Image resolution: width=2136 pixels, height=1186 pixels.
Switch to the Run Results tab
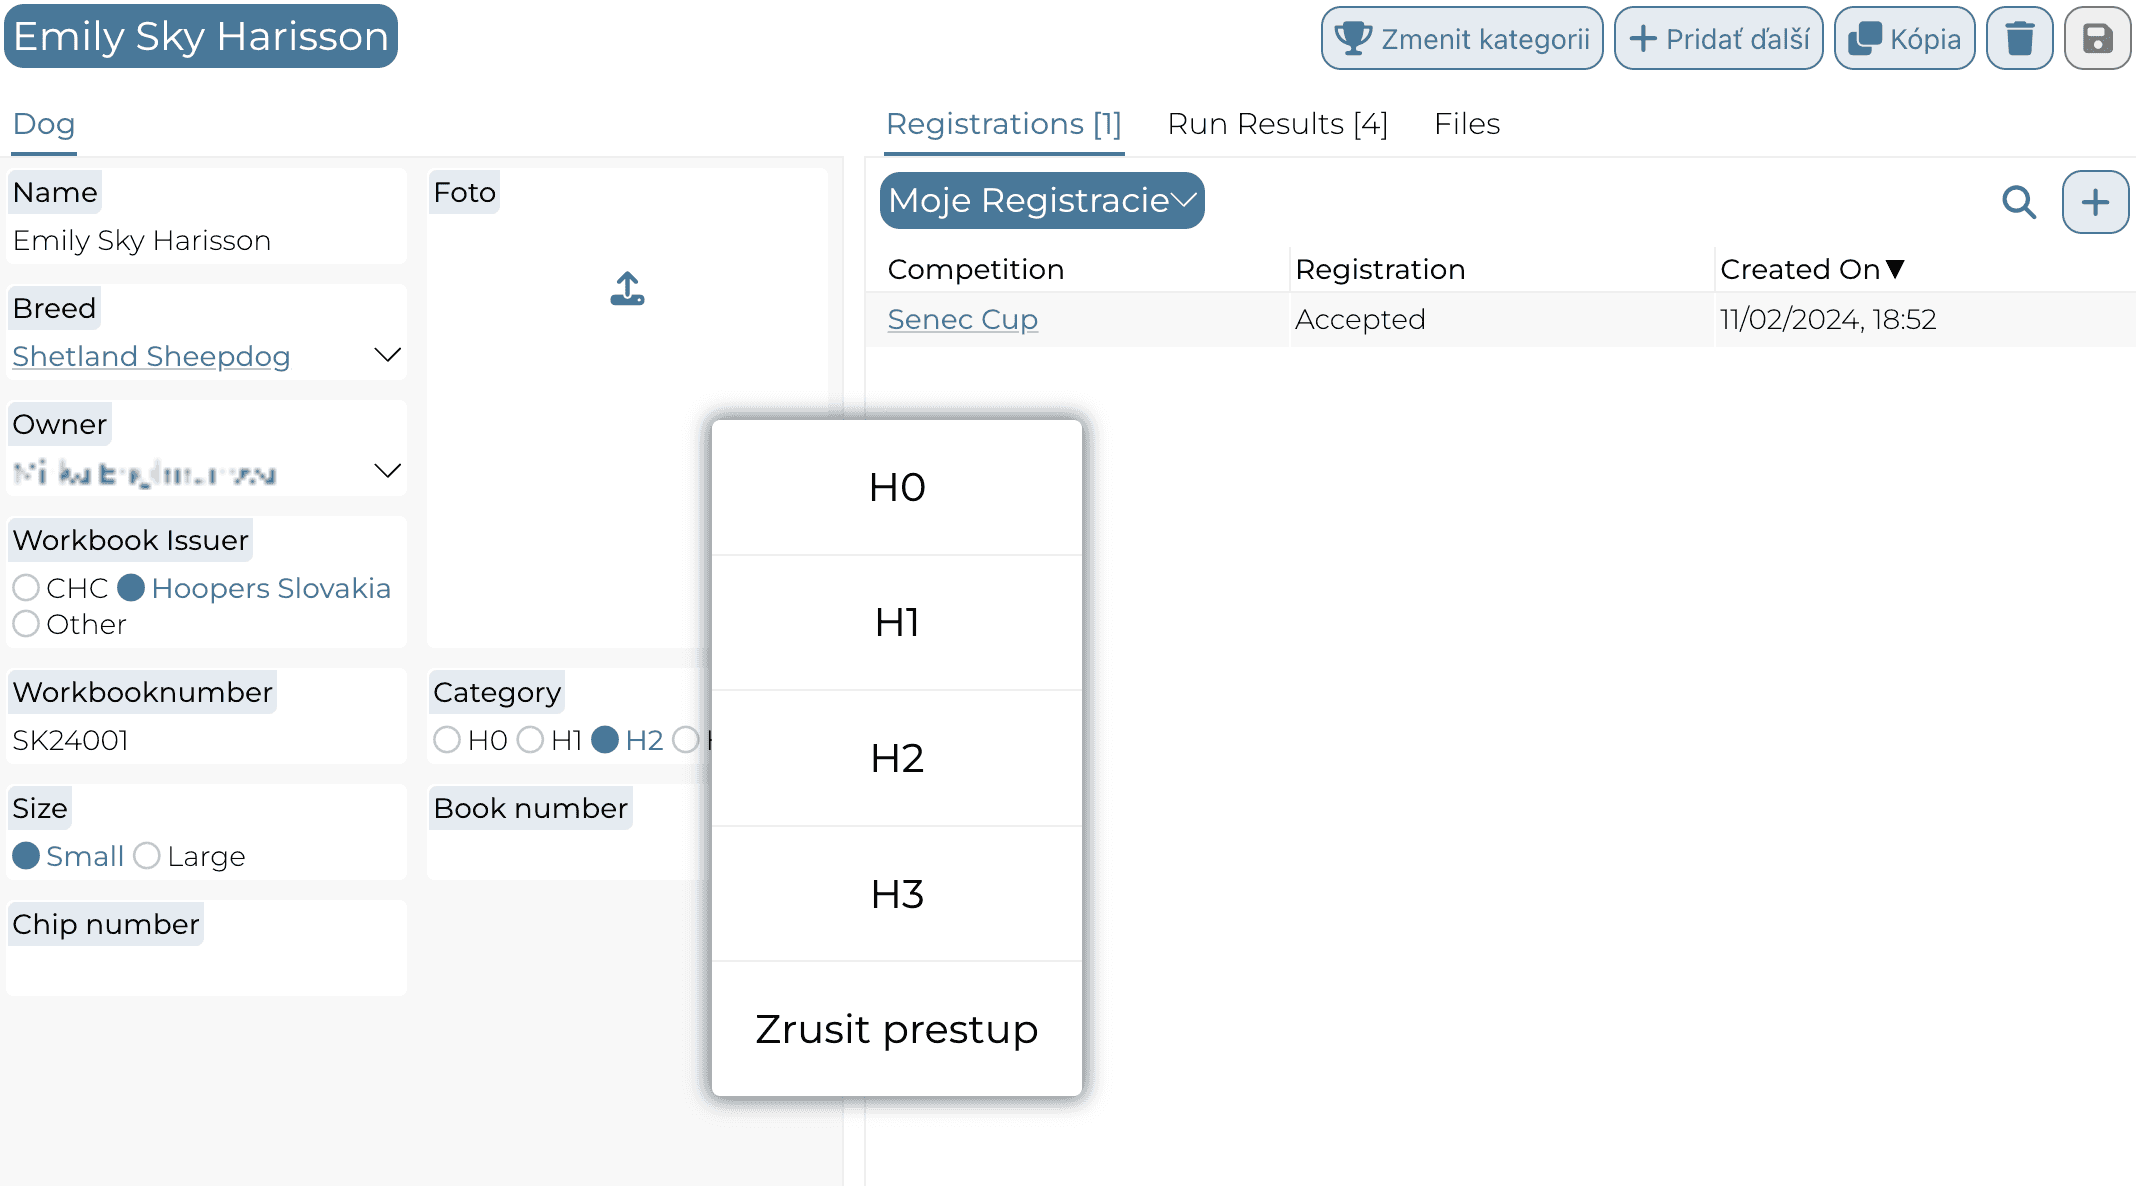click(x=1277, y=124)
